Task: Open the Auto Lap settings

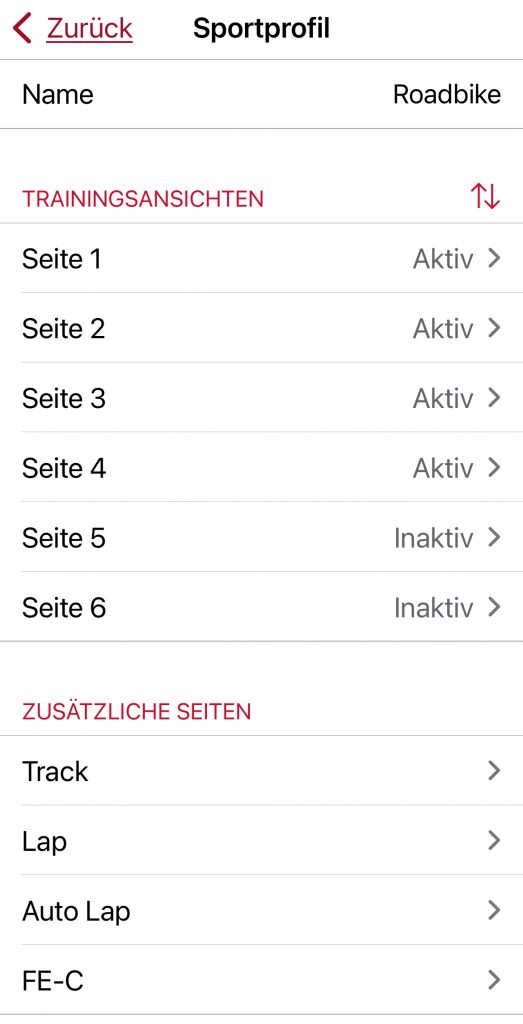Action: pos(261,910)
